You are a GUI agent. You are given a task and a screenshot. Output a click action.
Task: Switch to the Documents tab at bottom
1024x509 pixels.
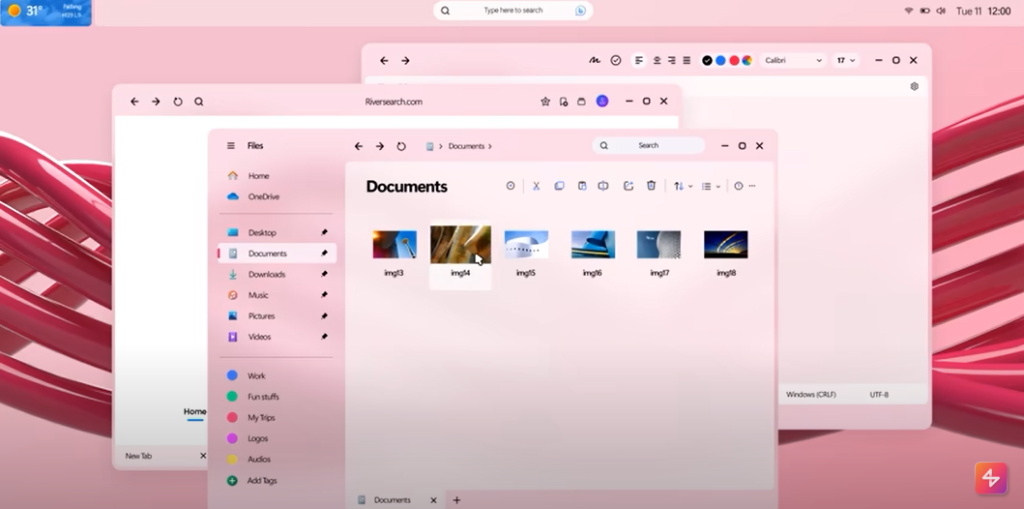tap(392, 500)
